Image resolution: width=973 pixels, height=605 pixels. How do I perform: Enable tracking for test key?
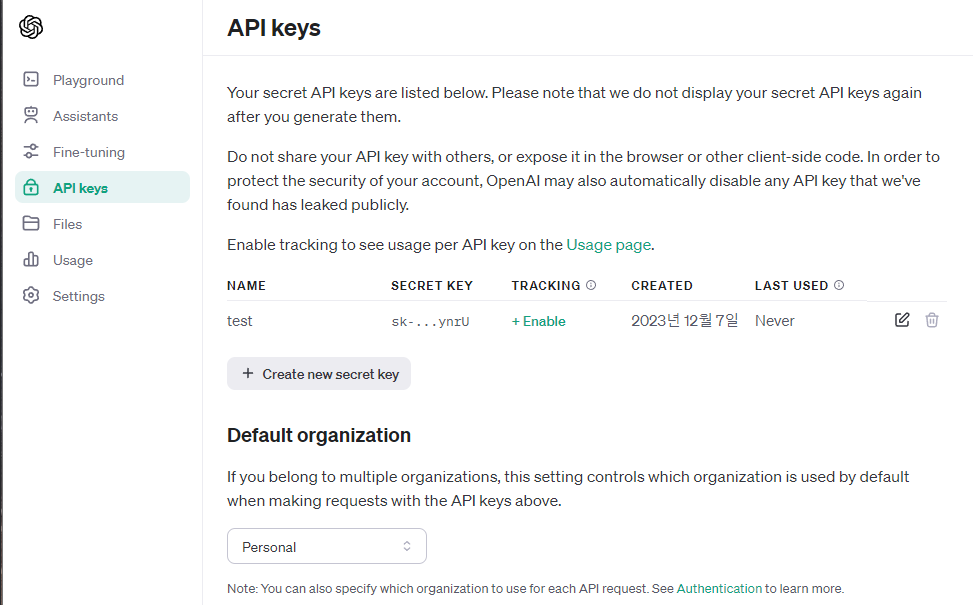539,321
